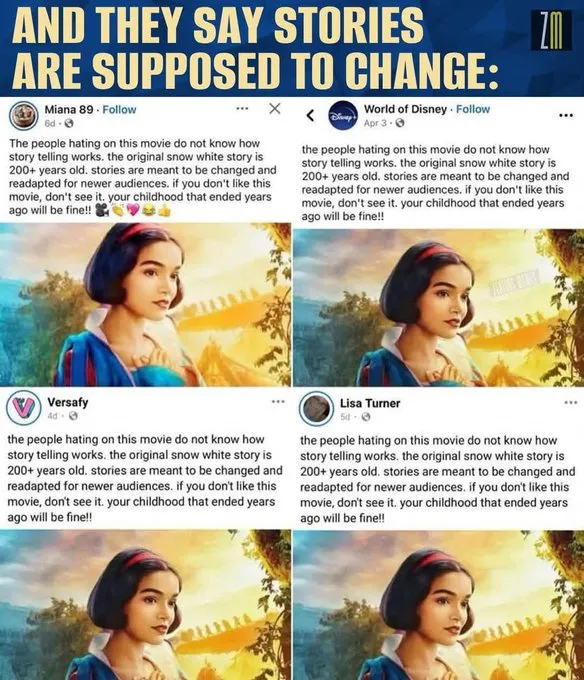Open Snow White image in World of Disney post
584x680 pixels.
pos(439,307)
